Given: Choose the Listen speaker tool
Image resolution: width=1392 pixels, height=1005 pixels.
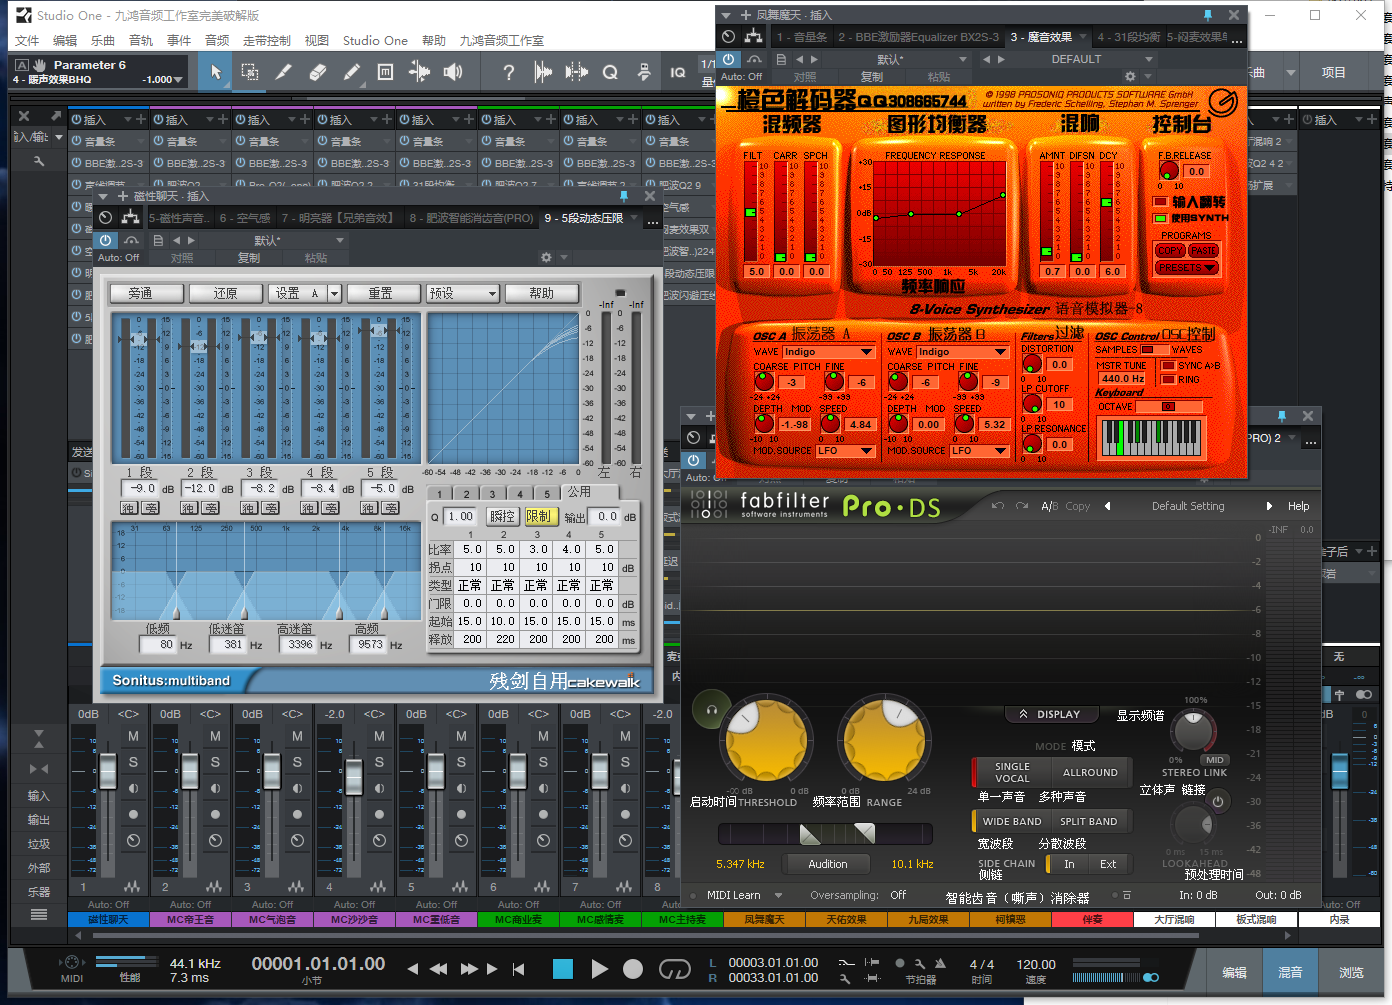Looking at the screenshot, I should click(x=453, y=72).
